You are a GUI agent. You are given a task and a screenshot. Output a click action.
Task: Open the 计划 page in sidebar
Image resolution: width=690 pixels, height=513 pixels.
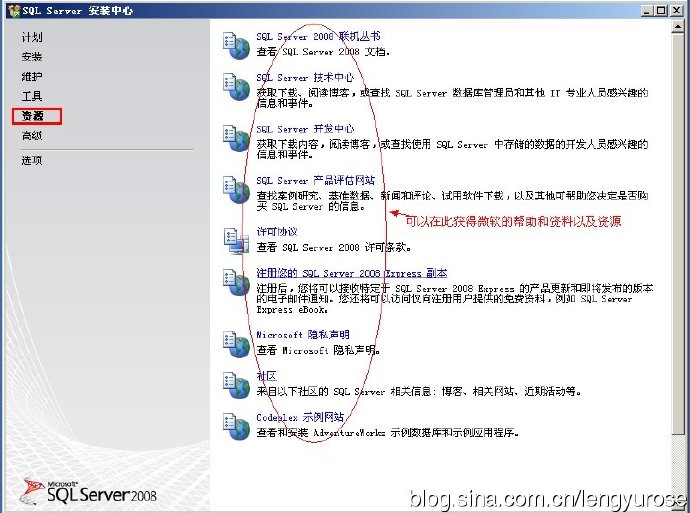32,37
